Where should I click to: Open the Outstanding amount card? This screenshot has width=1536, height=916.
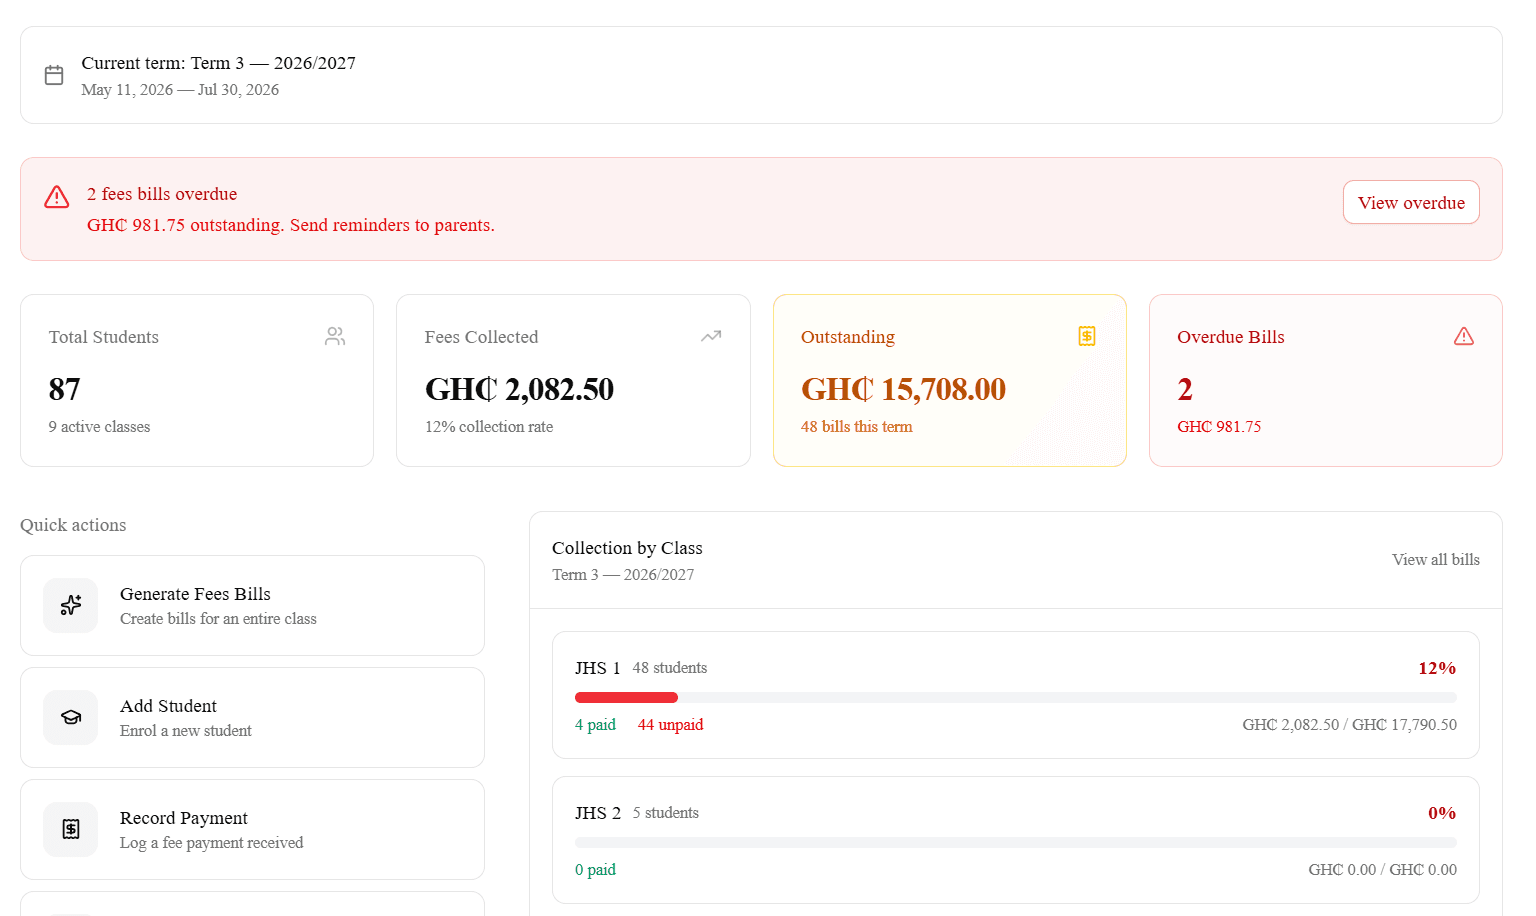point(950,380)
